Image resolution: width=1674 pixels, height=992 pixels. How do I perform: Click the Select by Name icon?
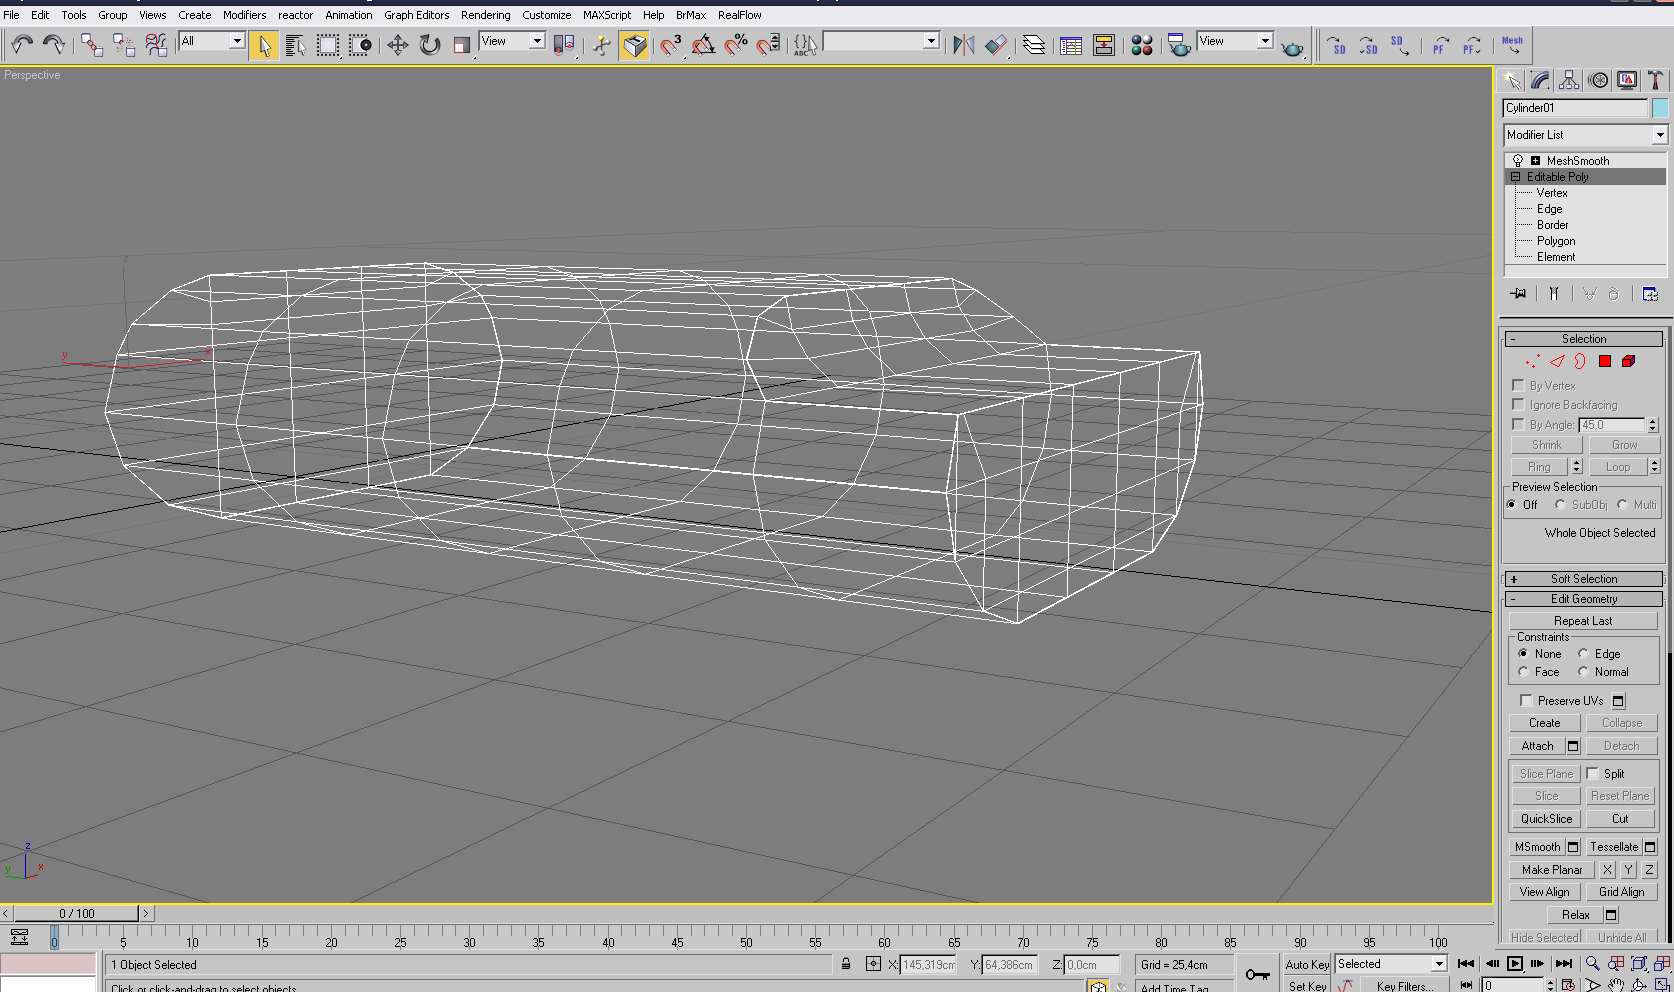296,45
